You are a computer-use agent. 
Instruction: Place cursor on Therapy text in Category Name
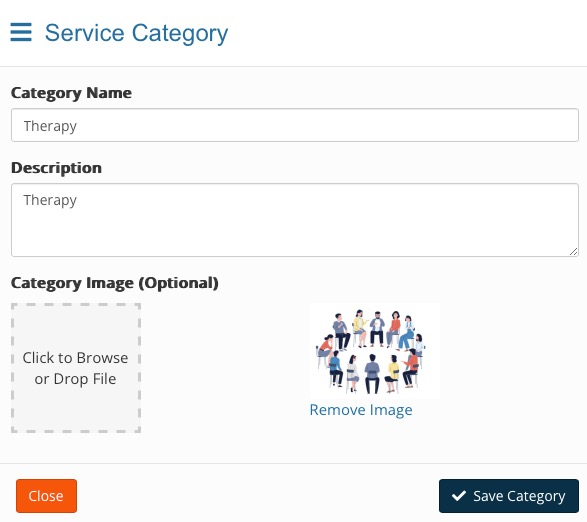(x=50, y=126)
